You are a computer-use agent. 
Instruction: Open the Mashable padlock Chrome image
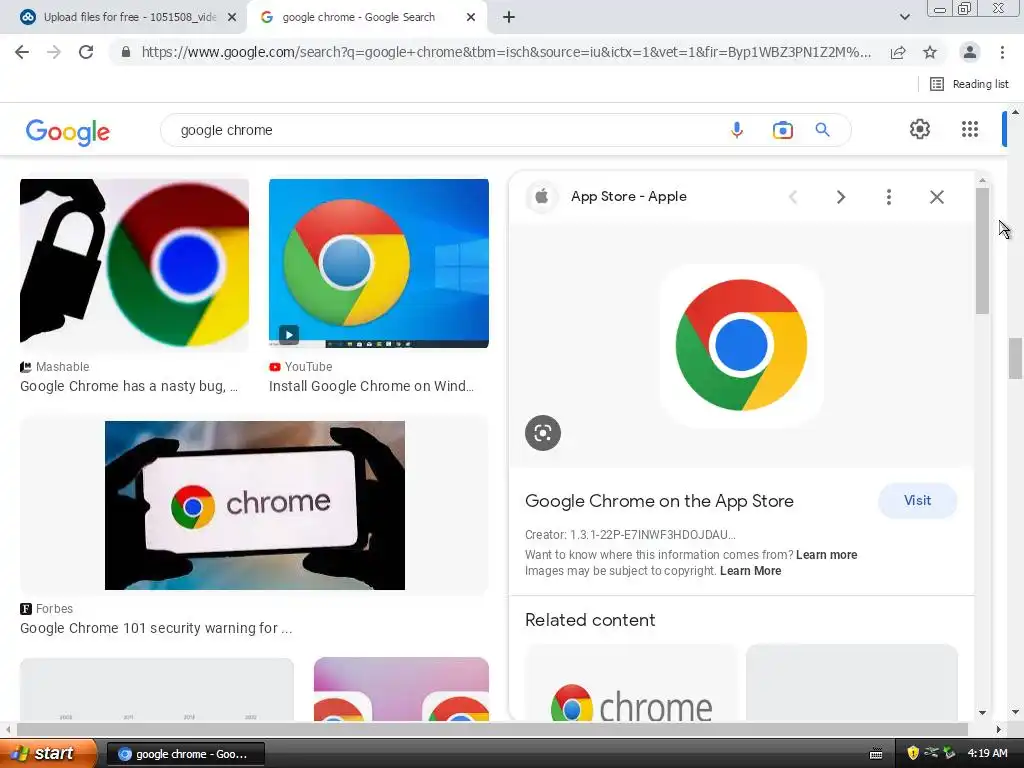[x=134, y=264]
